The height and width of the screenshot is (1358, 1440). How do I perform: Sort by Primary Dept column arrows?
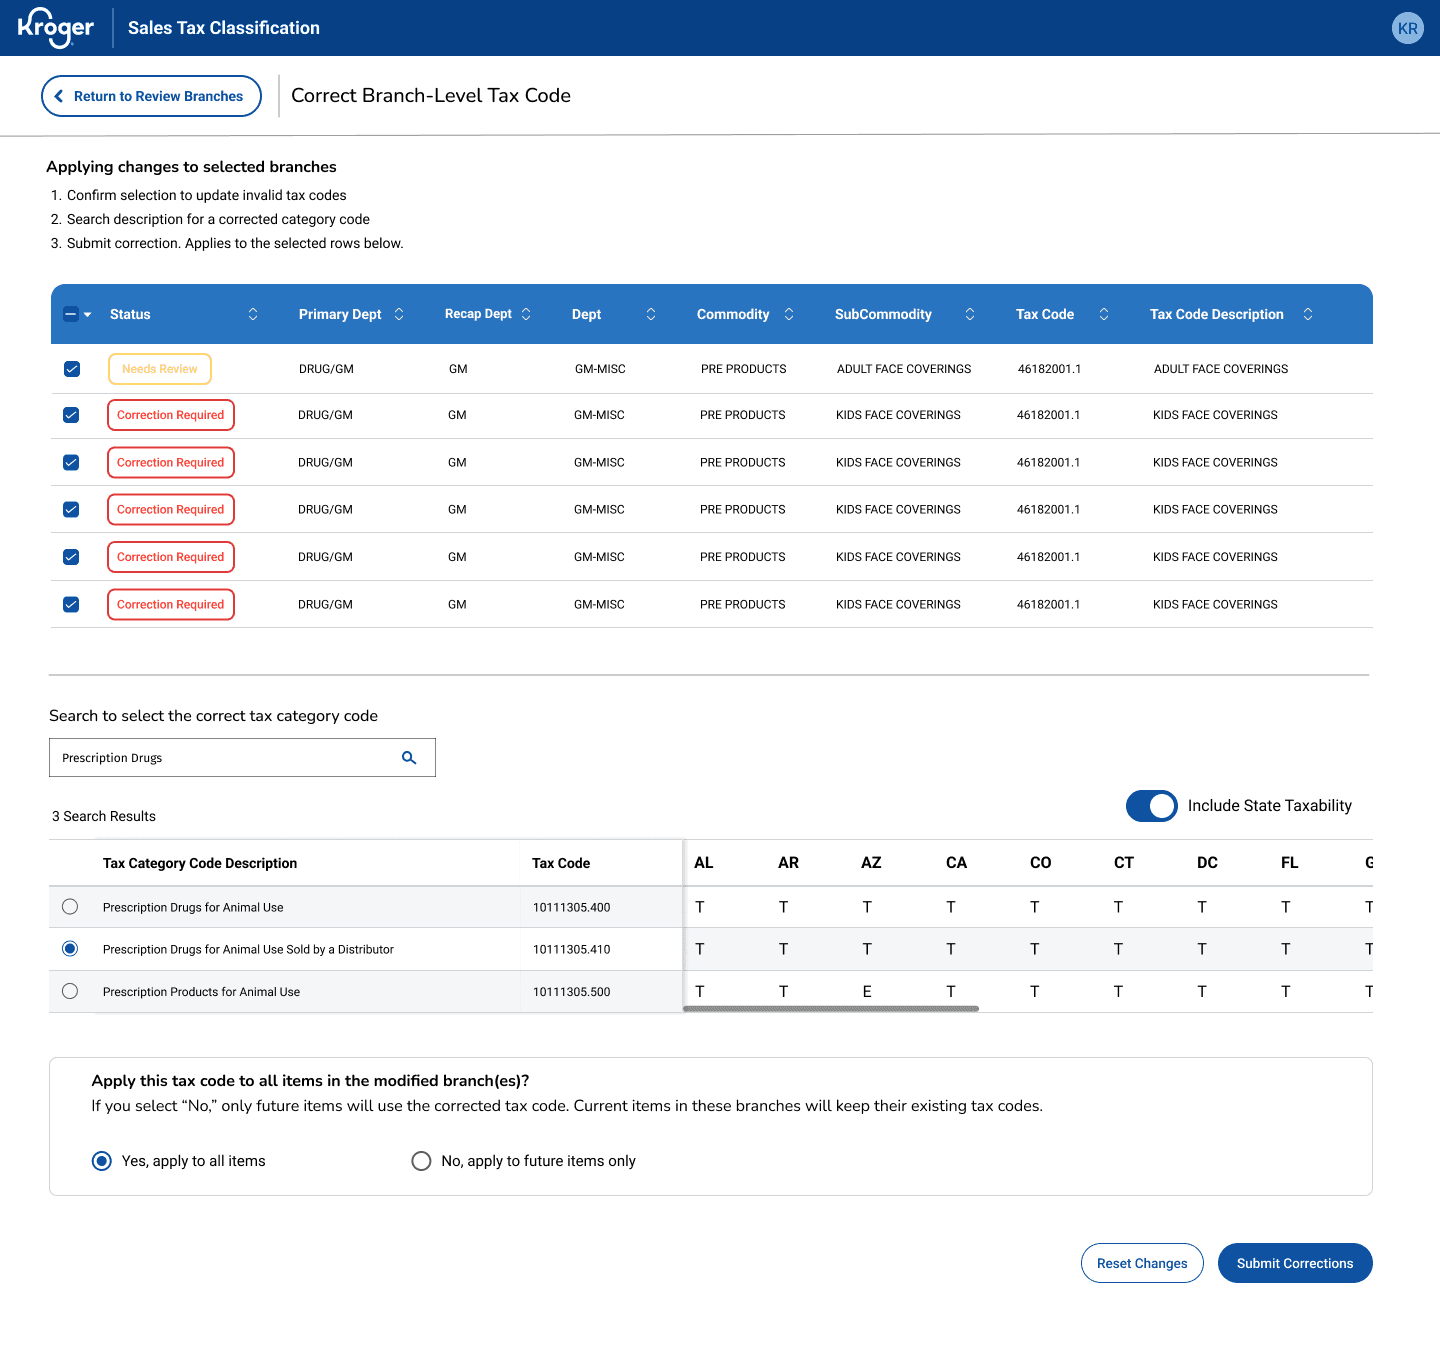(399, 314)
